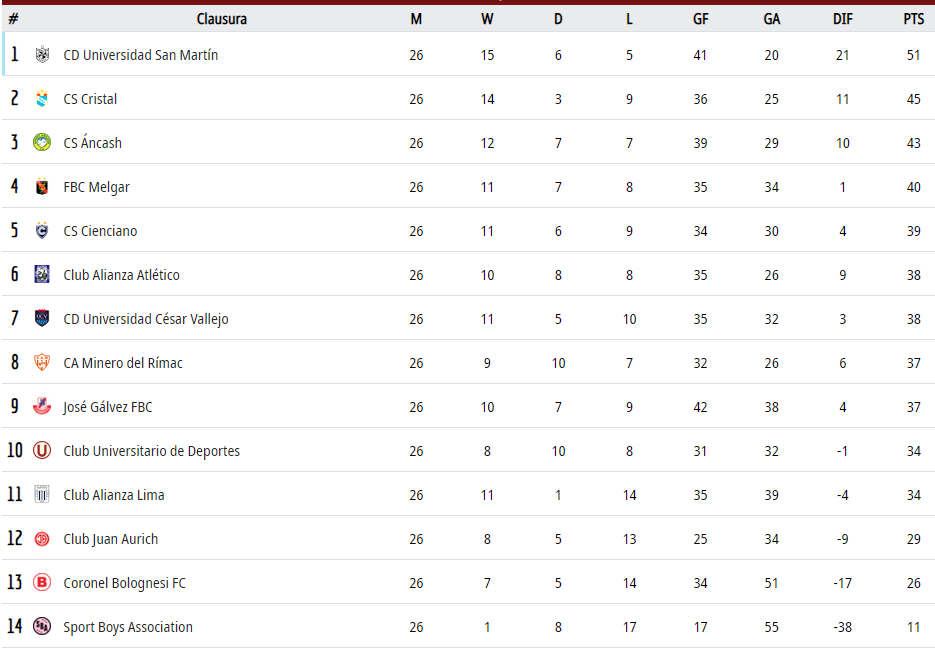935x648 pixels.
Task: Click the CD Universidad San Martín club crest
Action: click(x=42, y=55)
